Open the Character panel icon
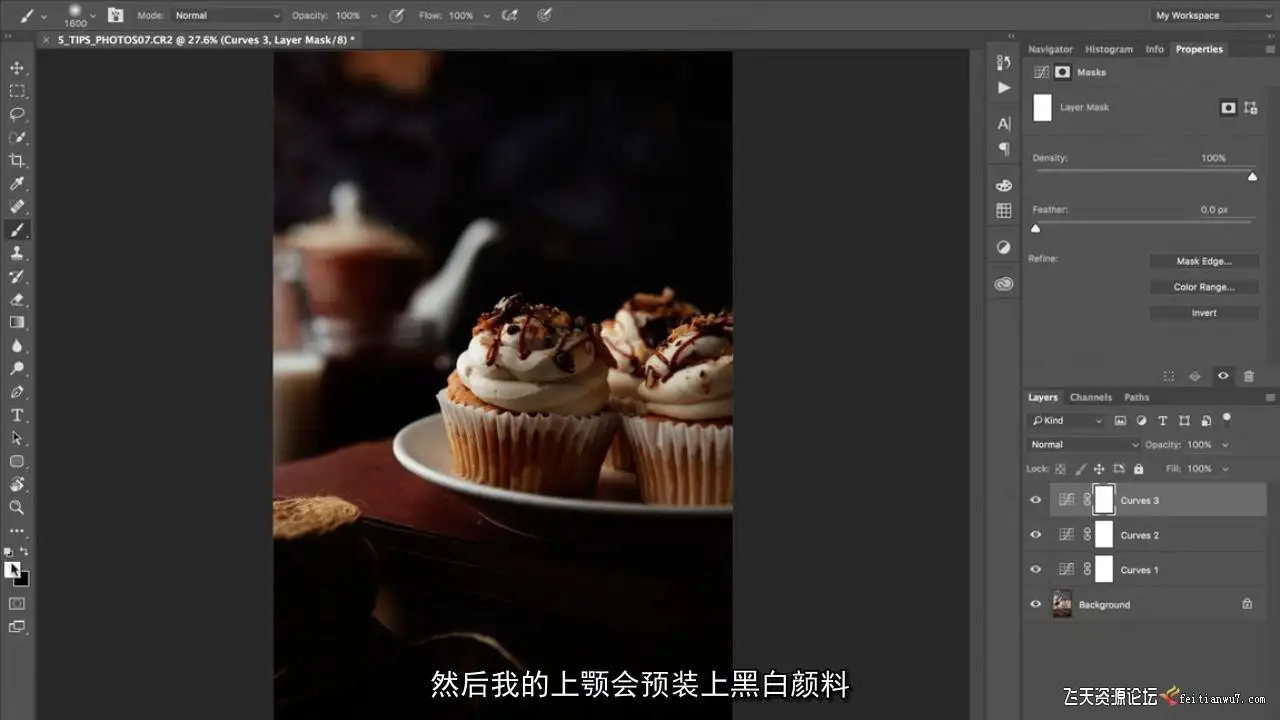The image size is (1280, 720). tap(1004, 124)
